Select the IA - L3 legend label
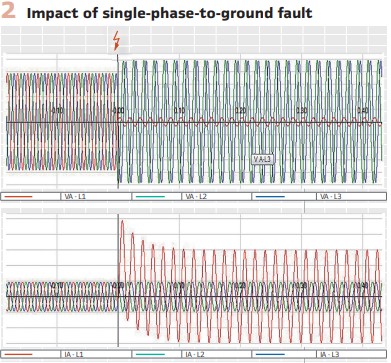The image size is (391, 363). click(x=330, y=355)
